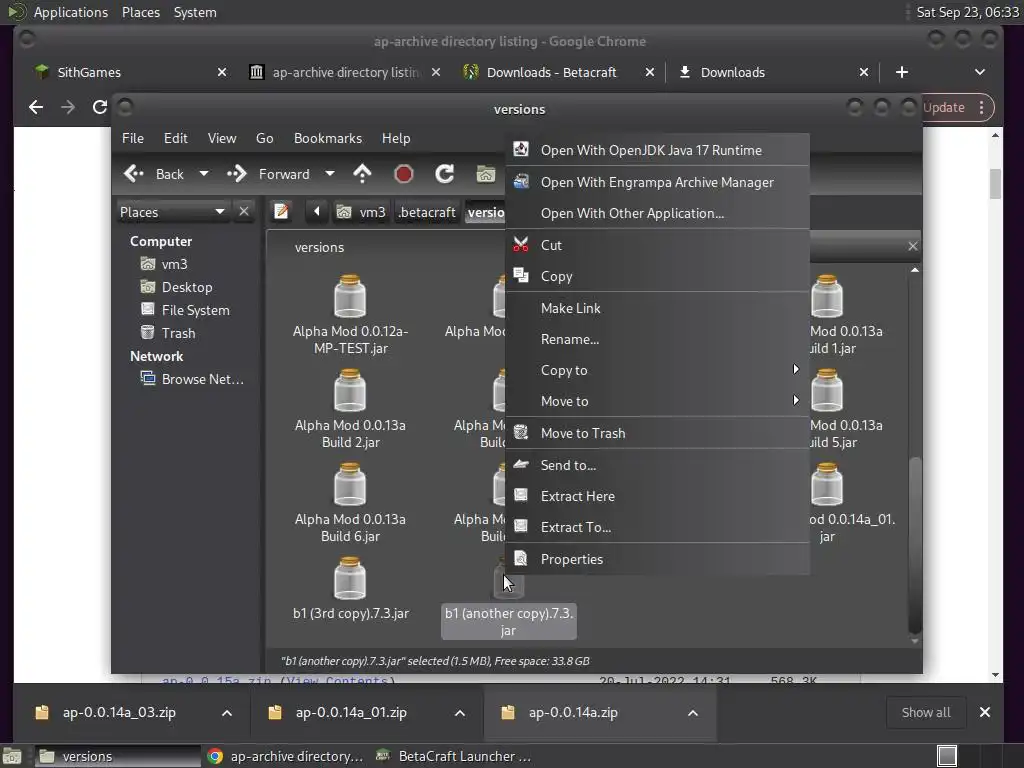The width and height of the screenshot is (1024, 768).
Task: Select Alpha Mod 0.0.12a-MP-TEST.jar file
Action: click(x=350, y=314)
